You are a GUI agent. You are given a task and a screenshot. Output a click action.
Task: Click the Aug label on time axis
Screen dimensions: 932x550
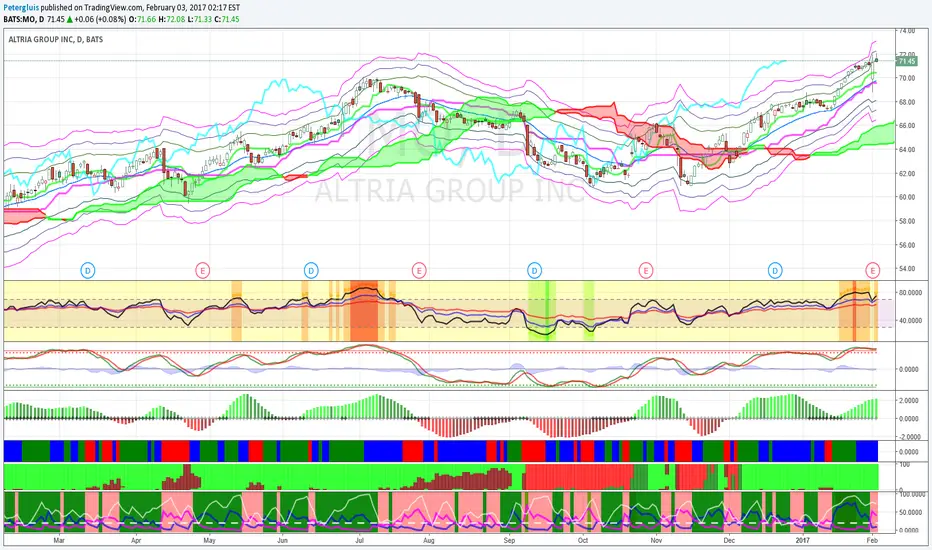pos(429,540)
